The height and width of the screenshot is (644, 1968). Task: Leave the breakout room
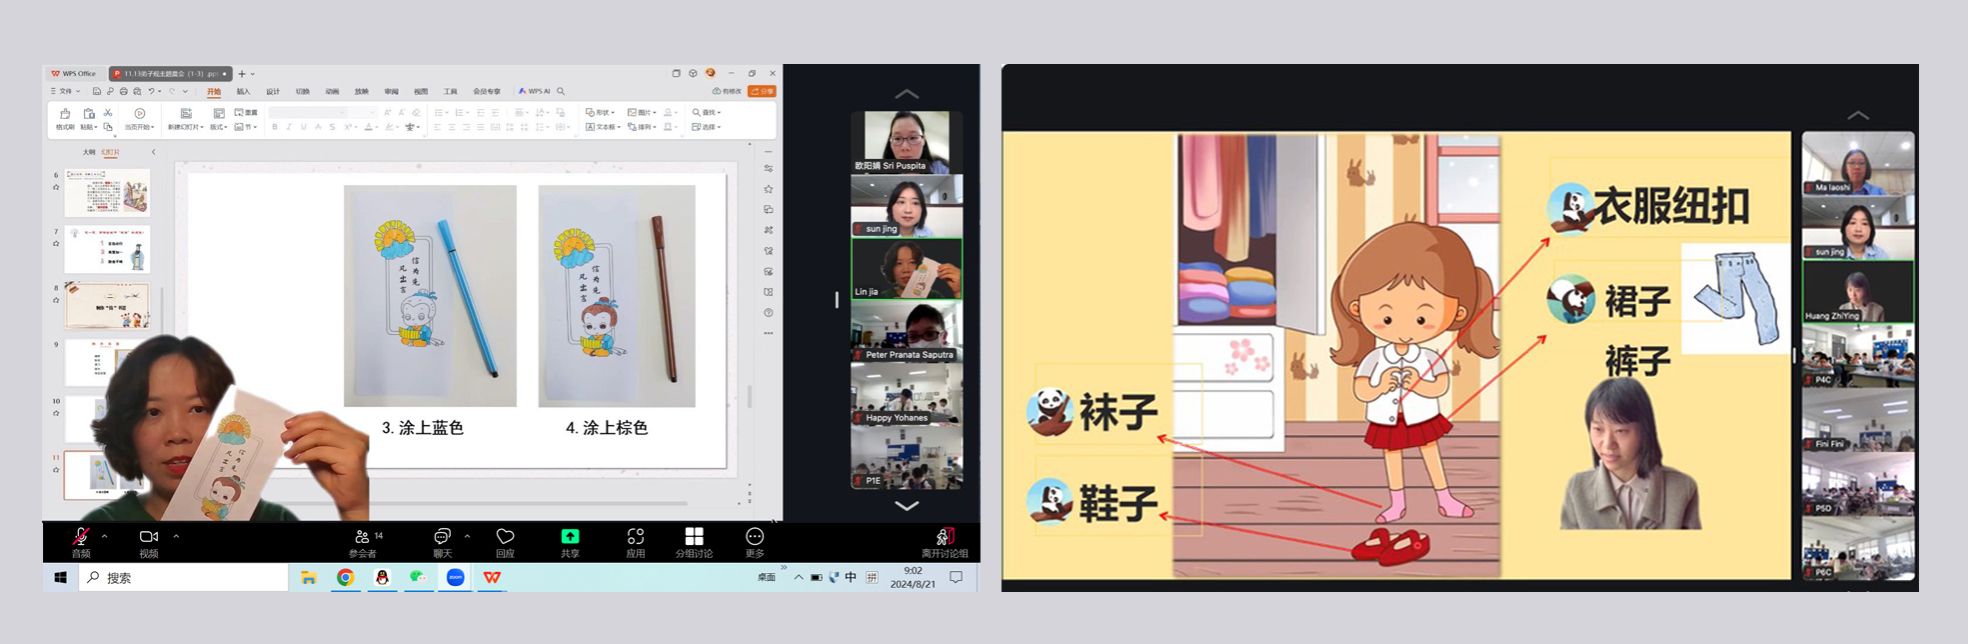point(945,540)
